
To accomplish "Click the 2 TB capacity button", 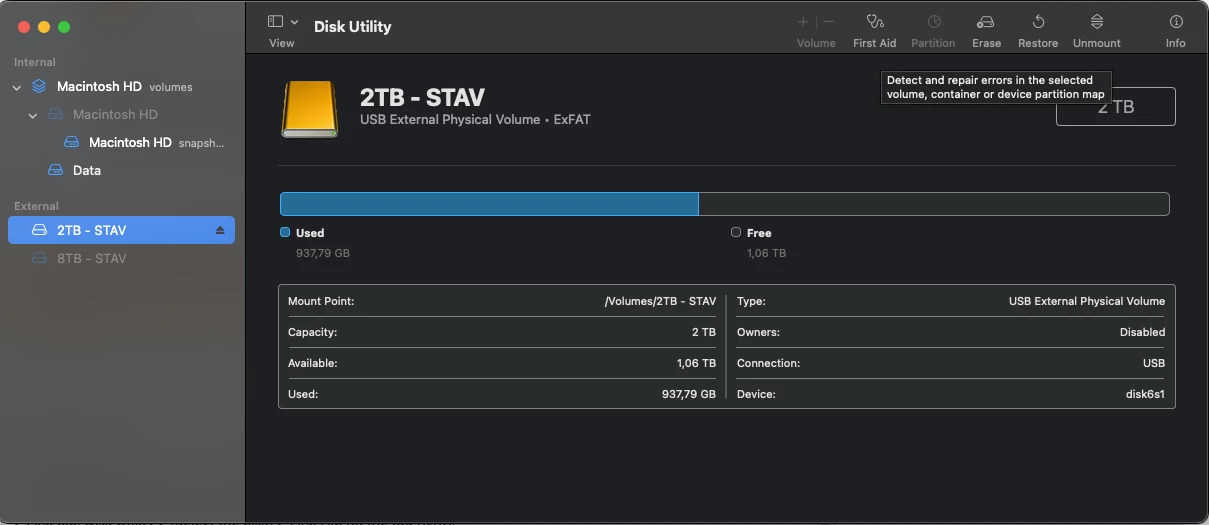I will coord(1115,107).
